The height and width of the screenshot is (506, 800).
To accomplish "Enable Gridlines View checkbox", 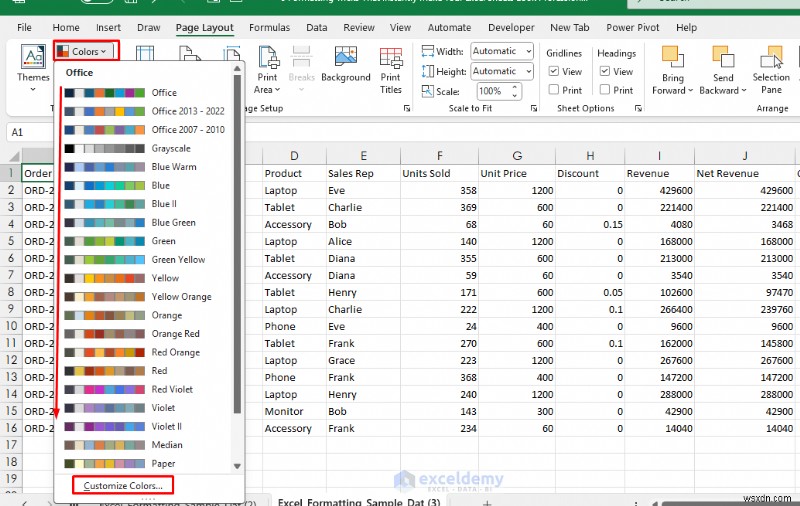I will coord(554,71).
